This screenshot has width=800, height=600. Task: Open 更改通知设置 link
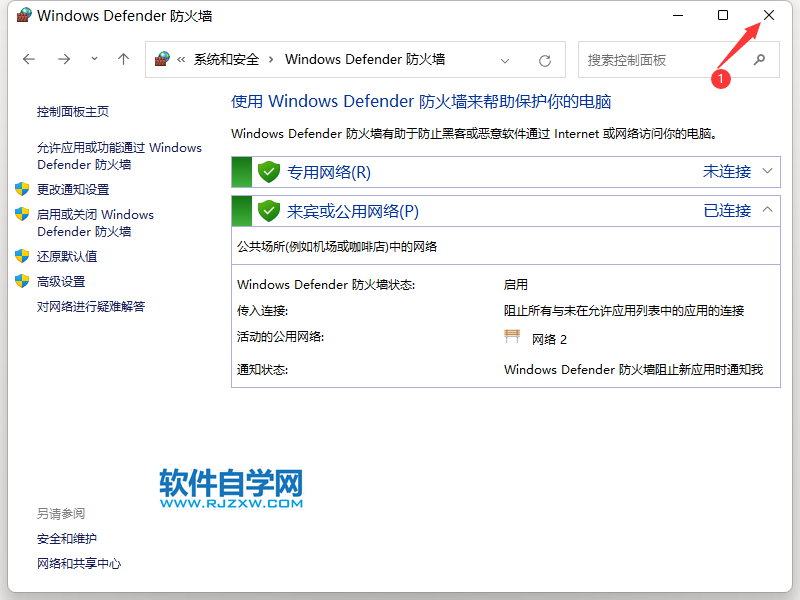click(x=73, y=189)
